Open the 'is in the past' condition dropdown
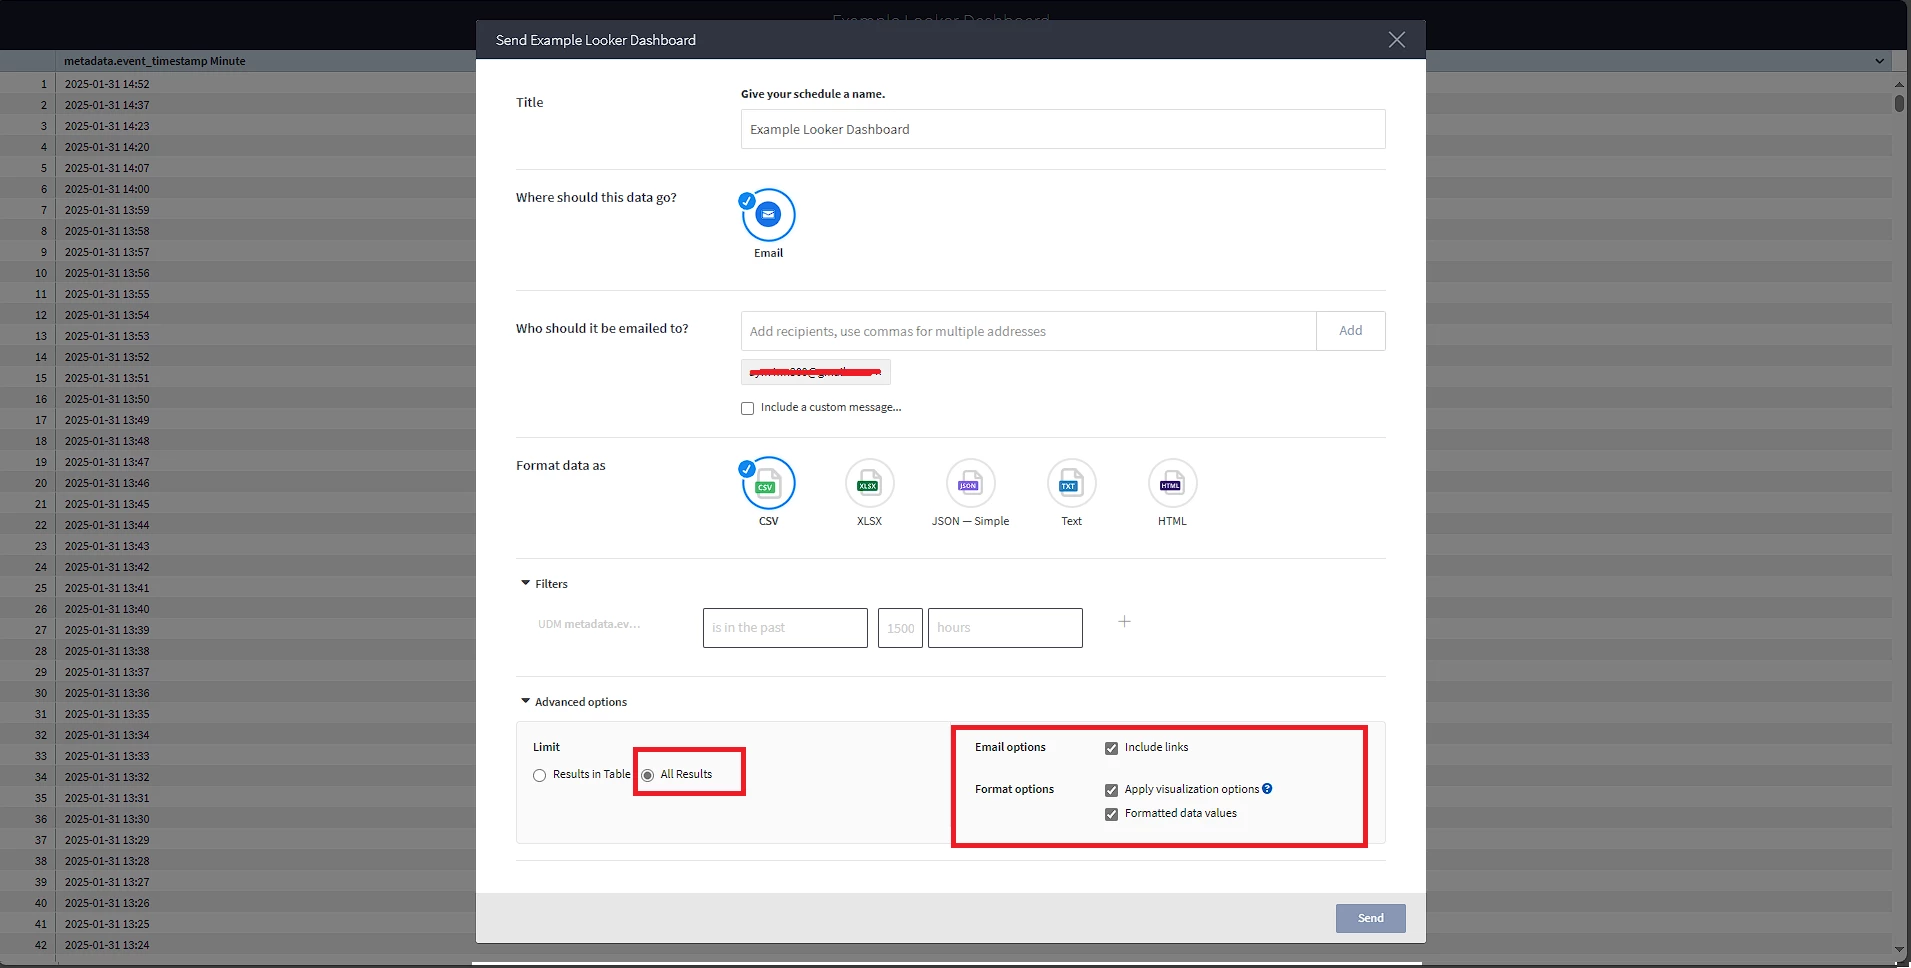The height and width of the screenshot is (968, 1911). point(785,628)
